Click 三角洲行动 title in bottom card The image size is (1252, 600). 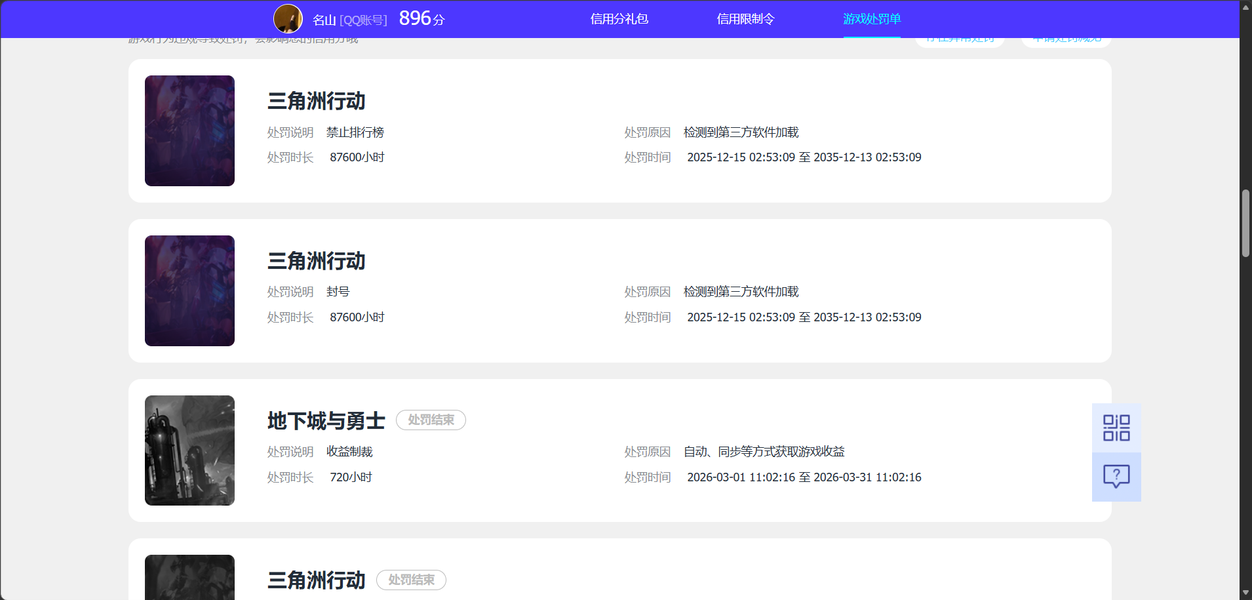(x=316, y=581)
